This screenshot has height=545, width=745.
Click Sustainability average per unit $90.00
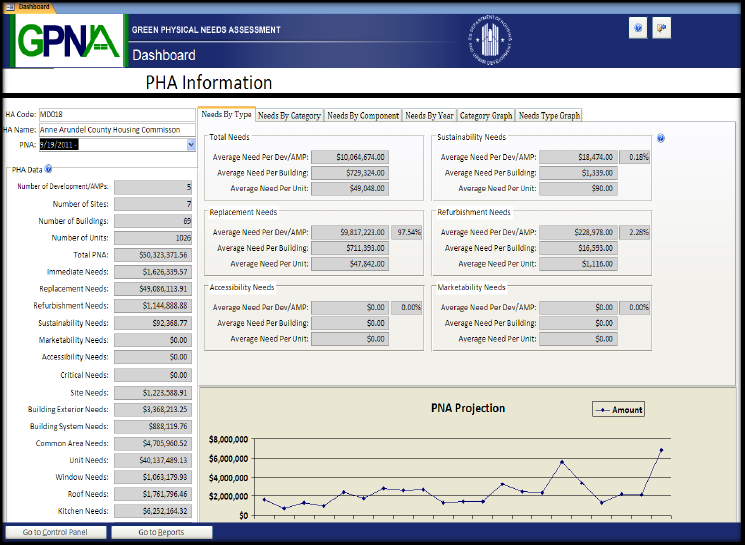pyautogui.click(x=579, y=189)
